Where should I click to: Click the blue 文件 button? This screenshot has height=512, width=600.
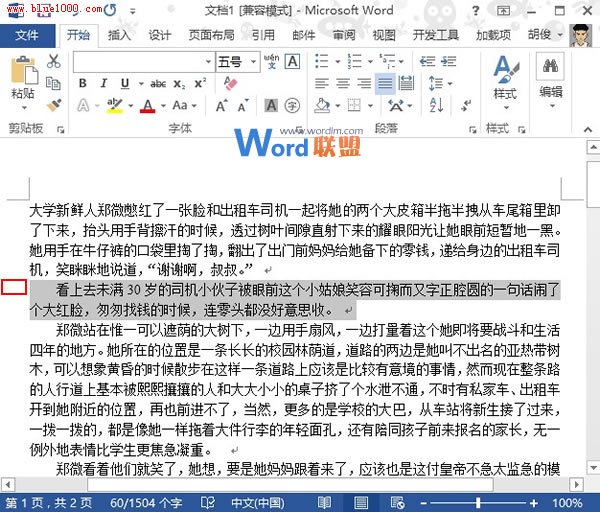(x=27, y=35)
